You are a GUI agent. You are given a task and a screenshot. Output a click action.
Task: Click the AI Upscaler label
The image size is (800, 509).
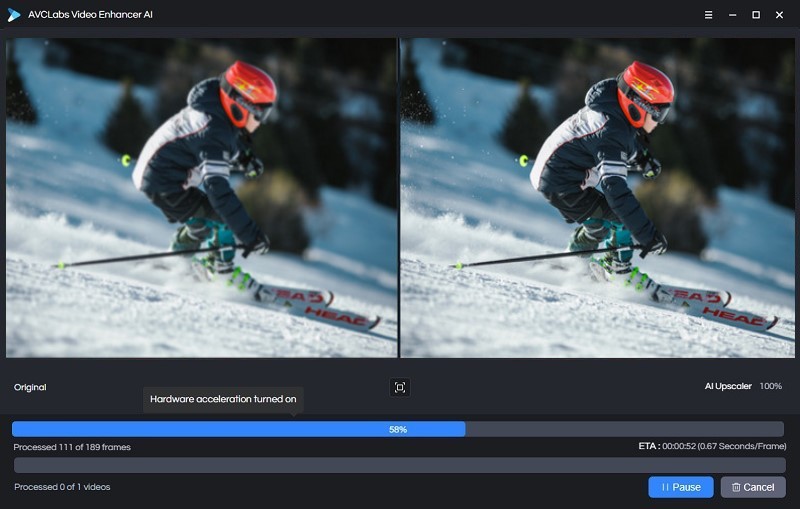click(x=728, y=386)
